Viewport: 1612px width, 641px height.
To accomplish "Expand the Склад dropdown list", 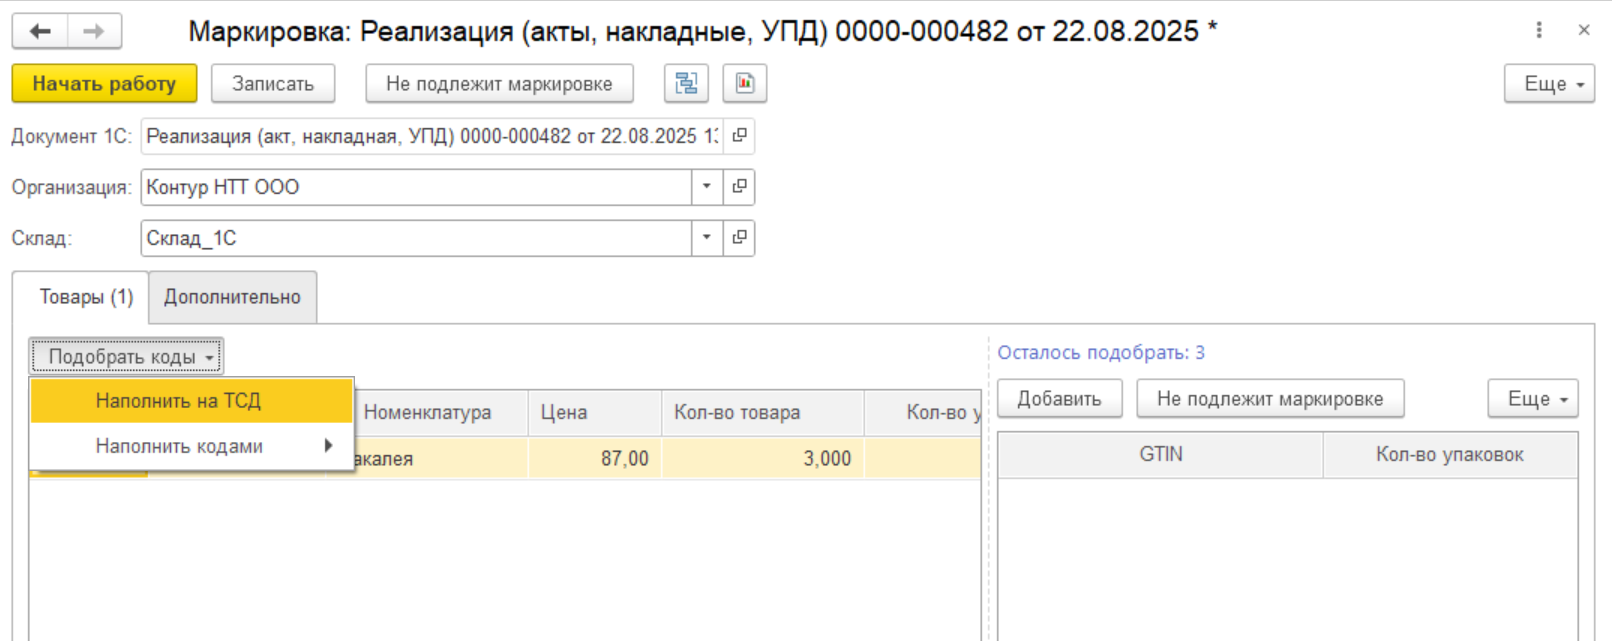I will (707, 238).
